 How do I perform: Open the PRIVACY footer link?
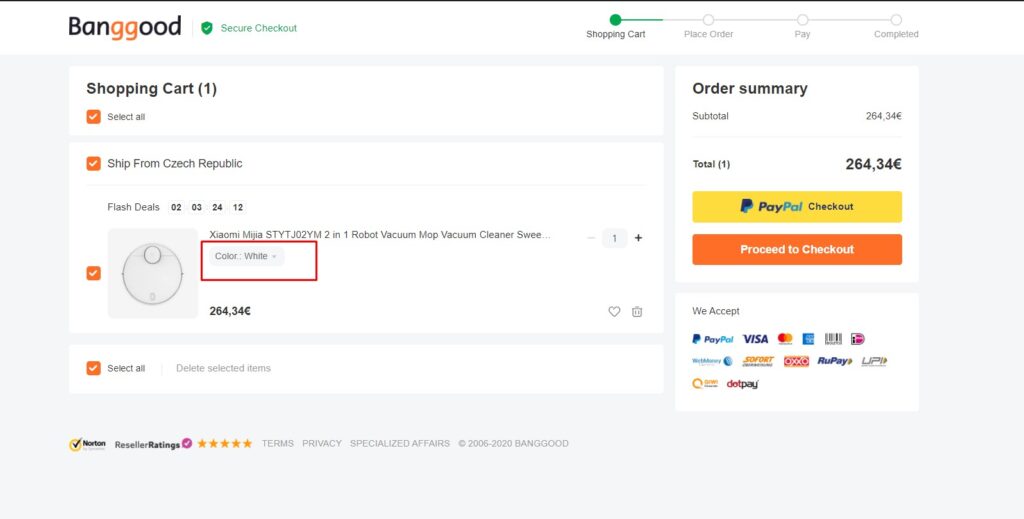point(322,443)
